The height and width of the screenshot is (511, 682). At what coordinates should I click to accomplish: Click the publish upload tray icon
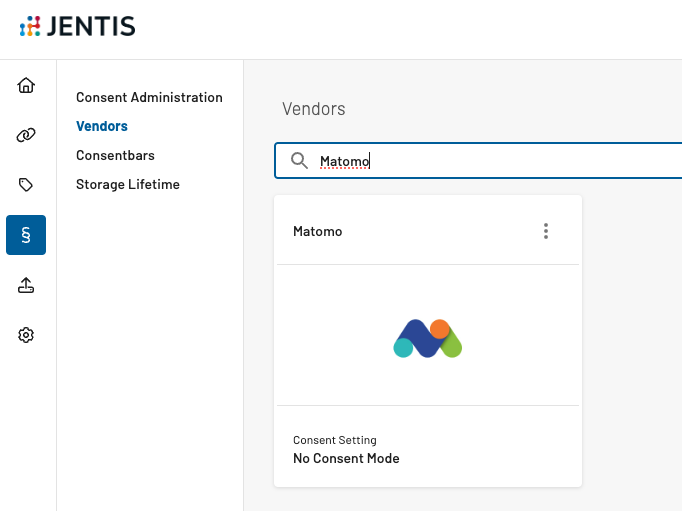27,285
